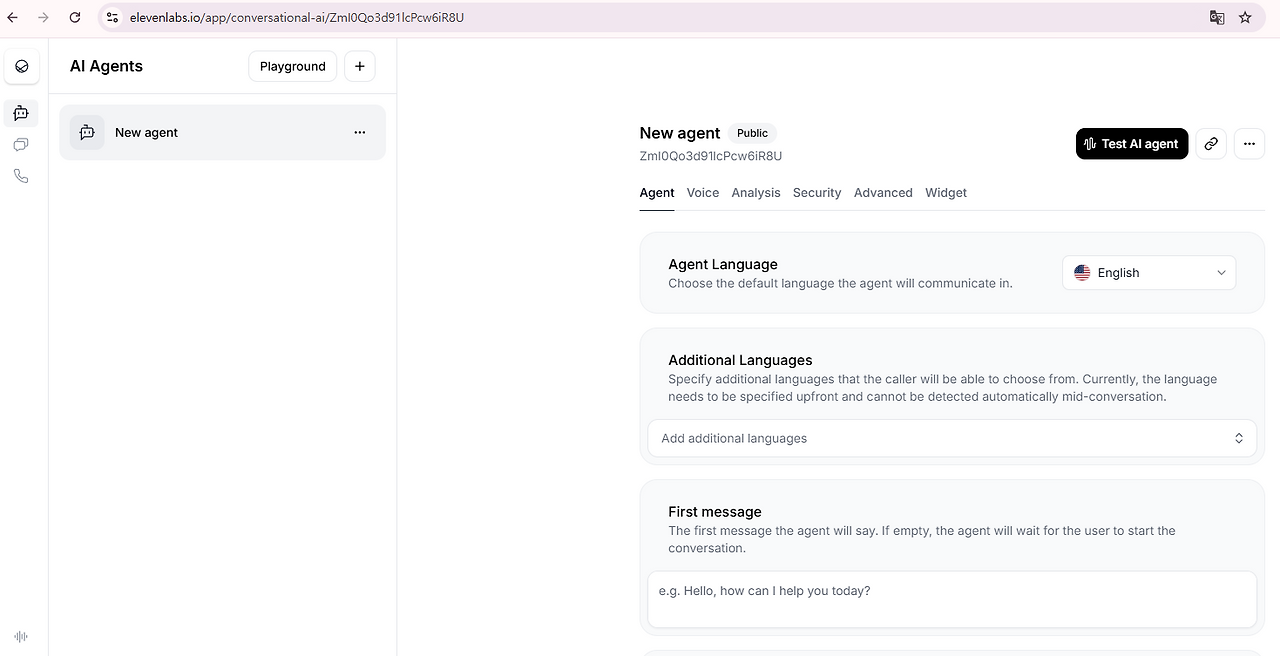Switch to the Agent tab
Viewport: 1280px width, 656px height.
[657, 192]
